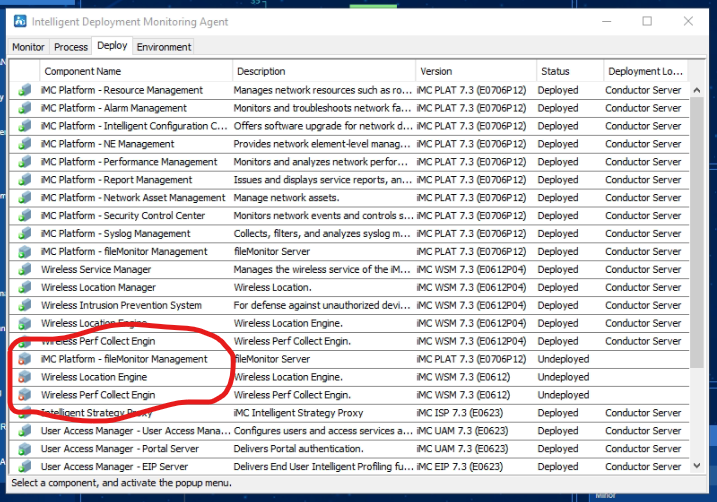Click the 'iMC Intelligent Strategy Proxy' description
Viewport: 717px width, 502px height.
click(x=298, y=413)
